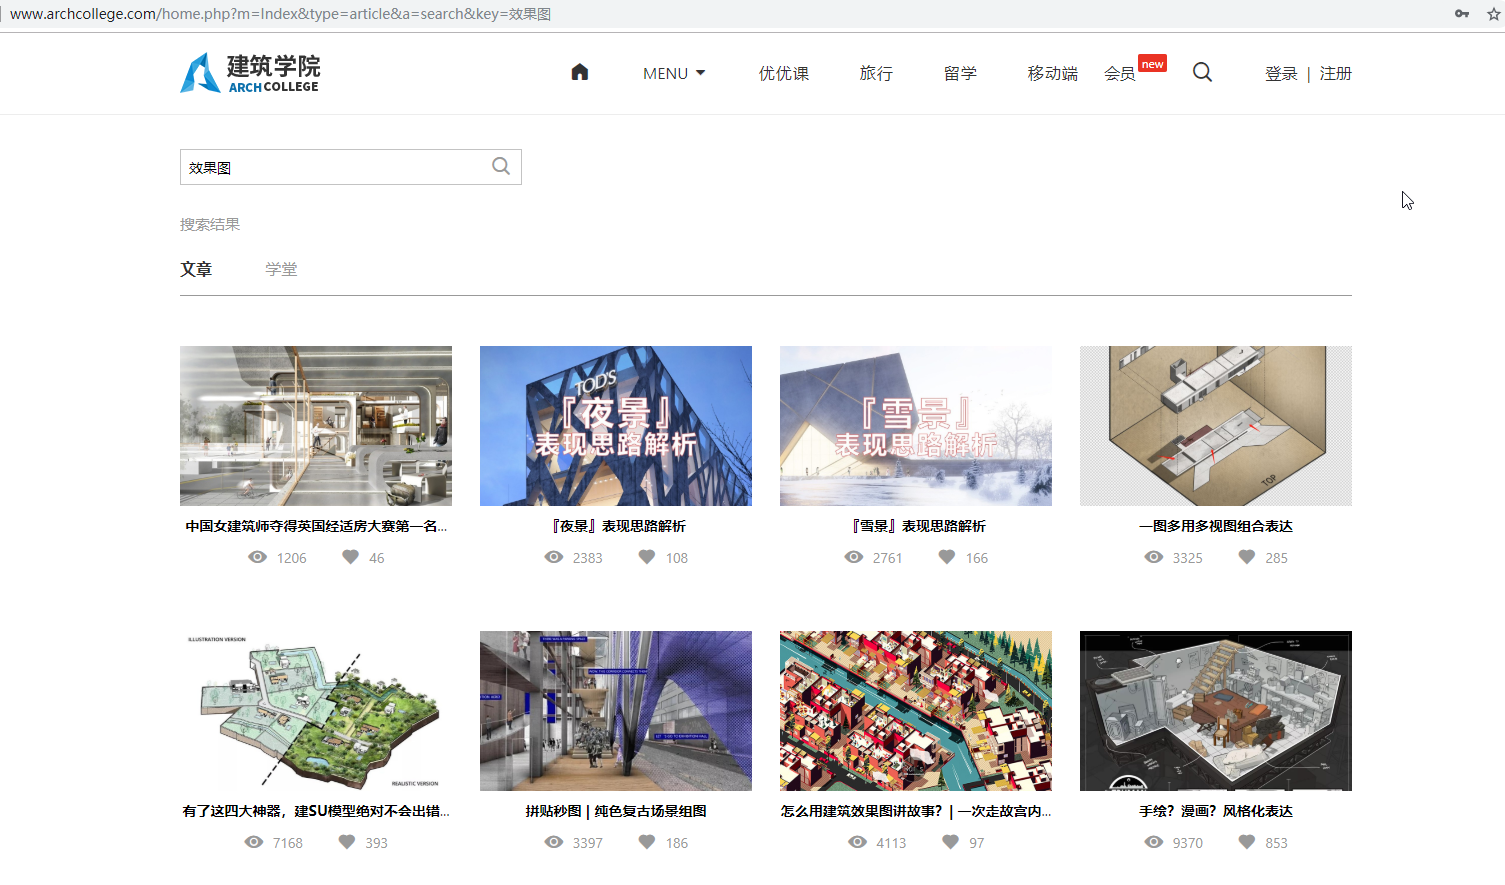Open the 中国女建筑师夺得英国经适房大赛 article title
The image size is (1505, 885).
pos(316,526)
